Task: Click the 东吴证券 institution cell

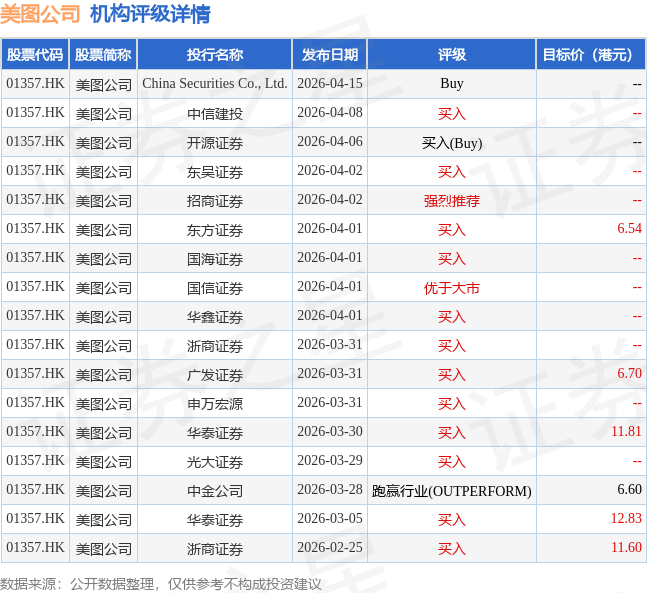Action: point(215,172)
